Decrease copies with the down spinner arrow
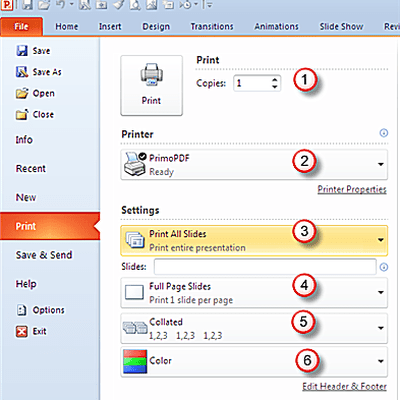Viewport: 400px width, 400px height. coord(274,87)
